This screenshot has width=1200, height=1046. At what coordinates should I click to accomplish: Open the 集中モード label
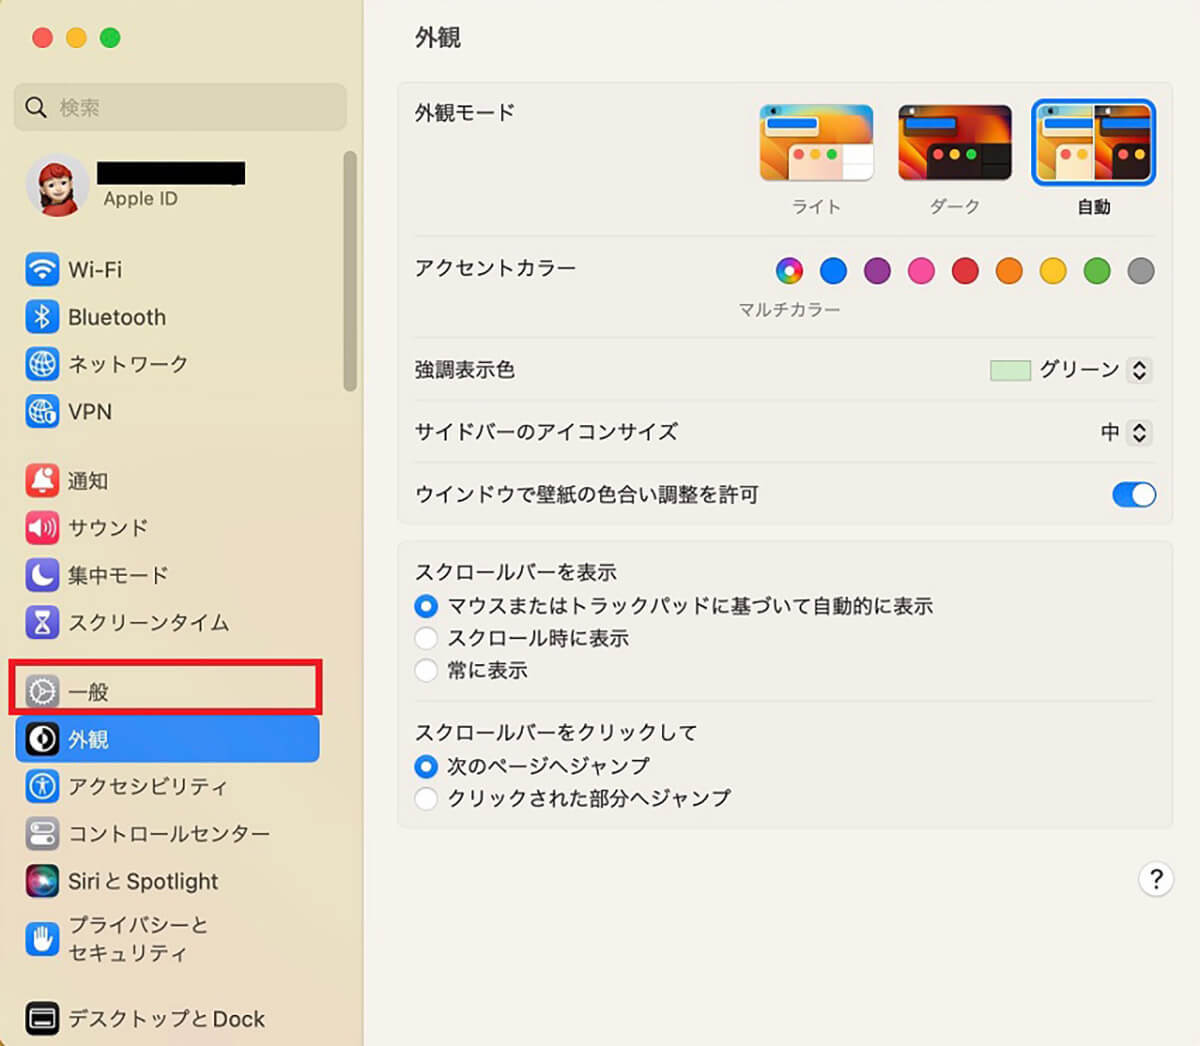click(x=118, y=575)
